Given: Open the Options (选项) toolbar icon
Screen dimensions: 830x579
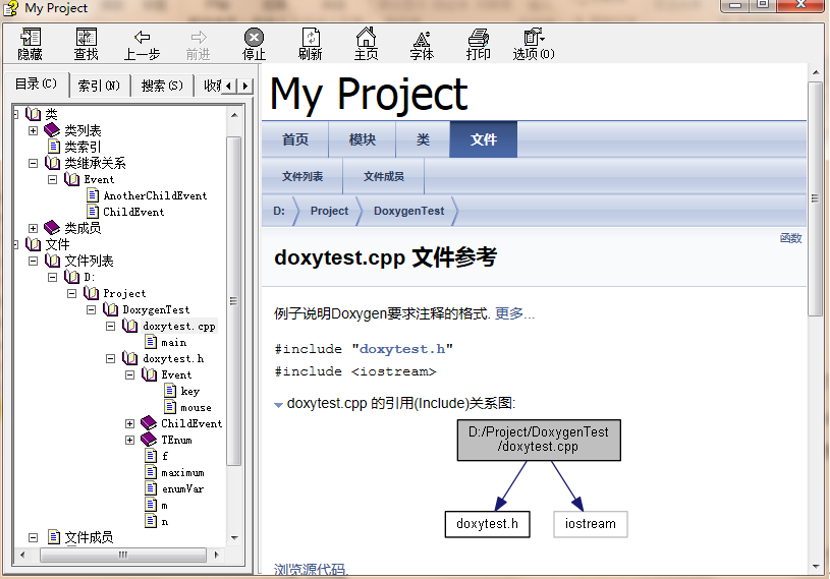Looking at the screenshot, I should pos(534,38).
